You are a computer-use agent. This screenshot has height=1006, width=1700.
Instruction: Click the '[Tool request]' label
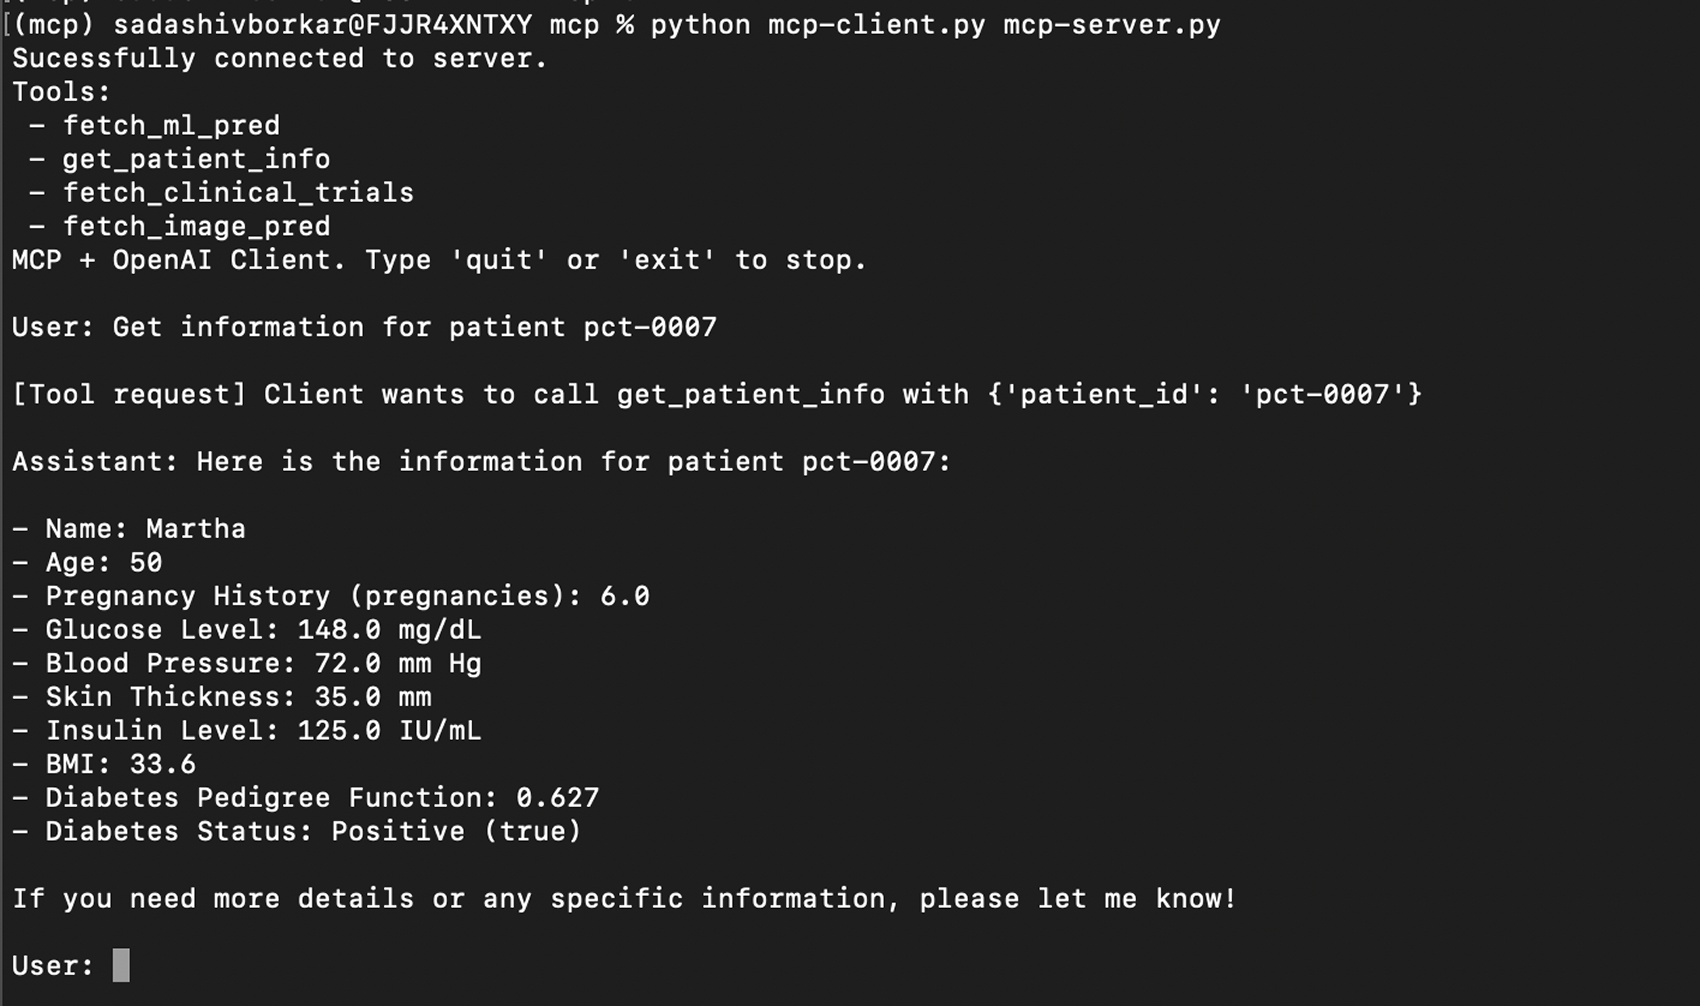[x=129, y=394]
